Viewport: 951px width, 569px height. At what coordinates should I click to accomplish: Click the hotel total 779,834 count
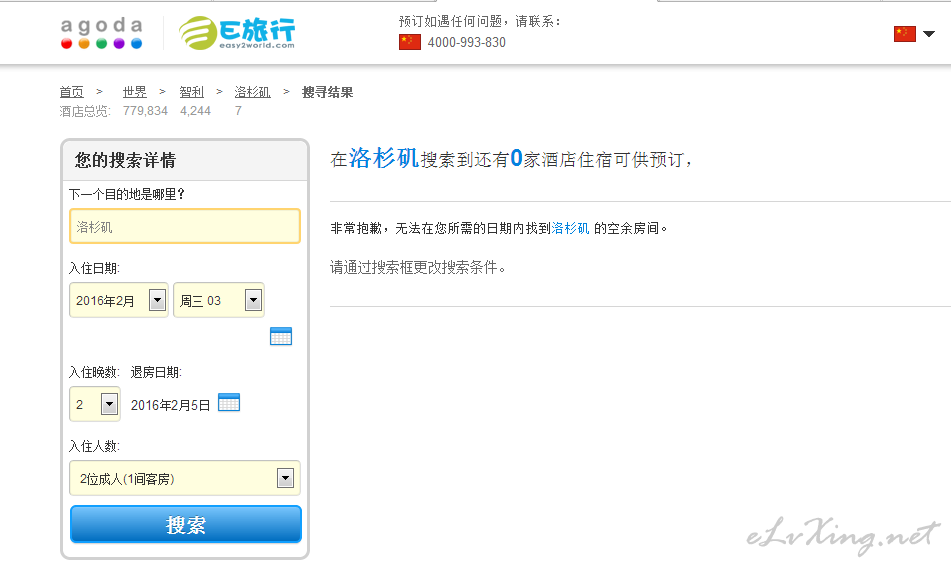pos(145,111)
